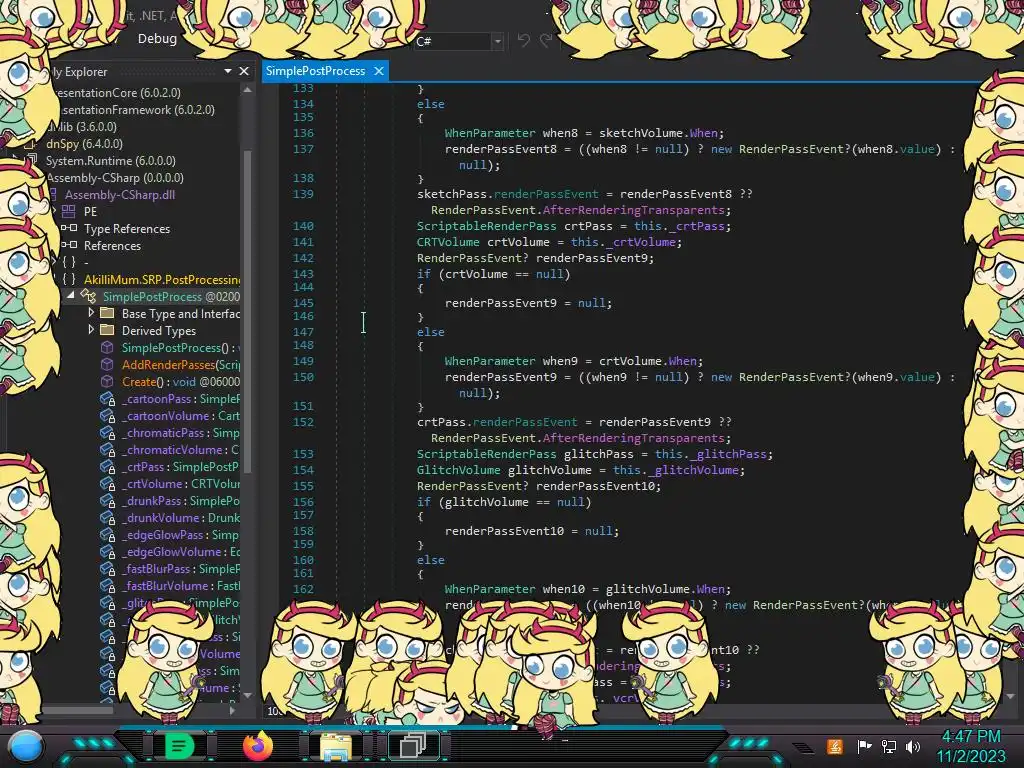Image resolution: width=1024 pixels, height=768 pixels.
Task: Select the _fastBlurVolume field
Action: click(181, 585)
